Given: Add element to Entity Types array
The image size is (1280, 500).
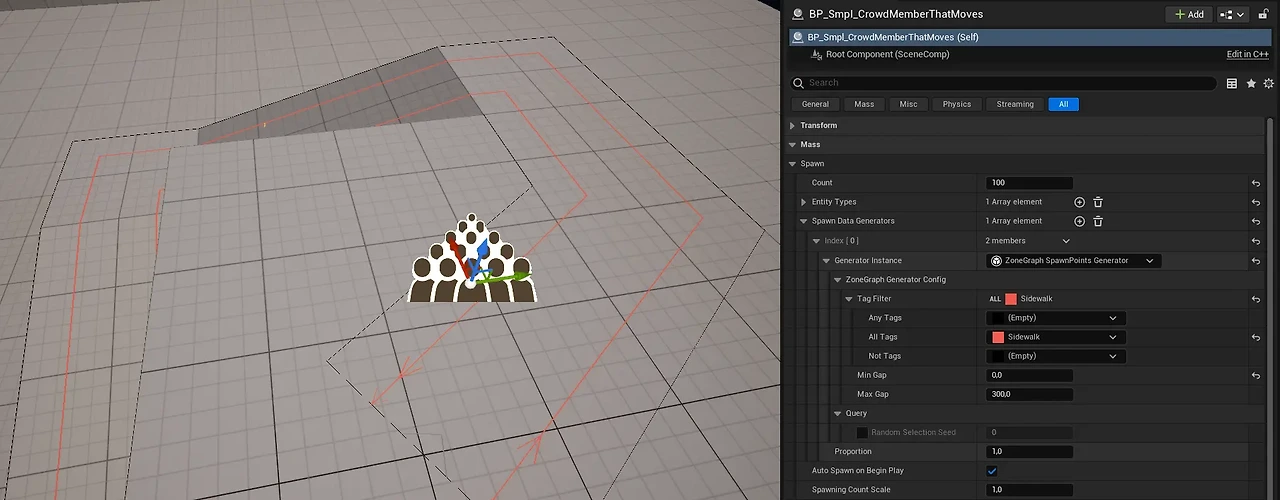Looking at the screenshot, I should pos(1080,202).
